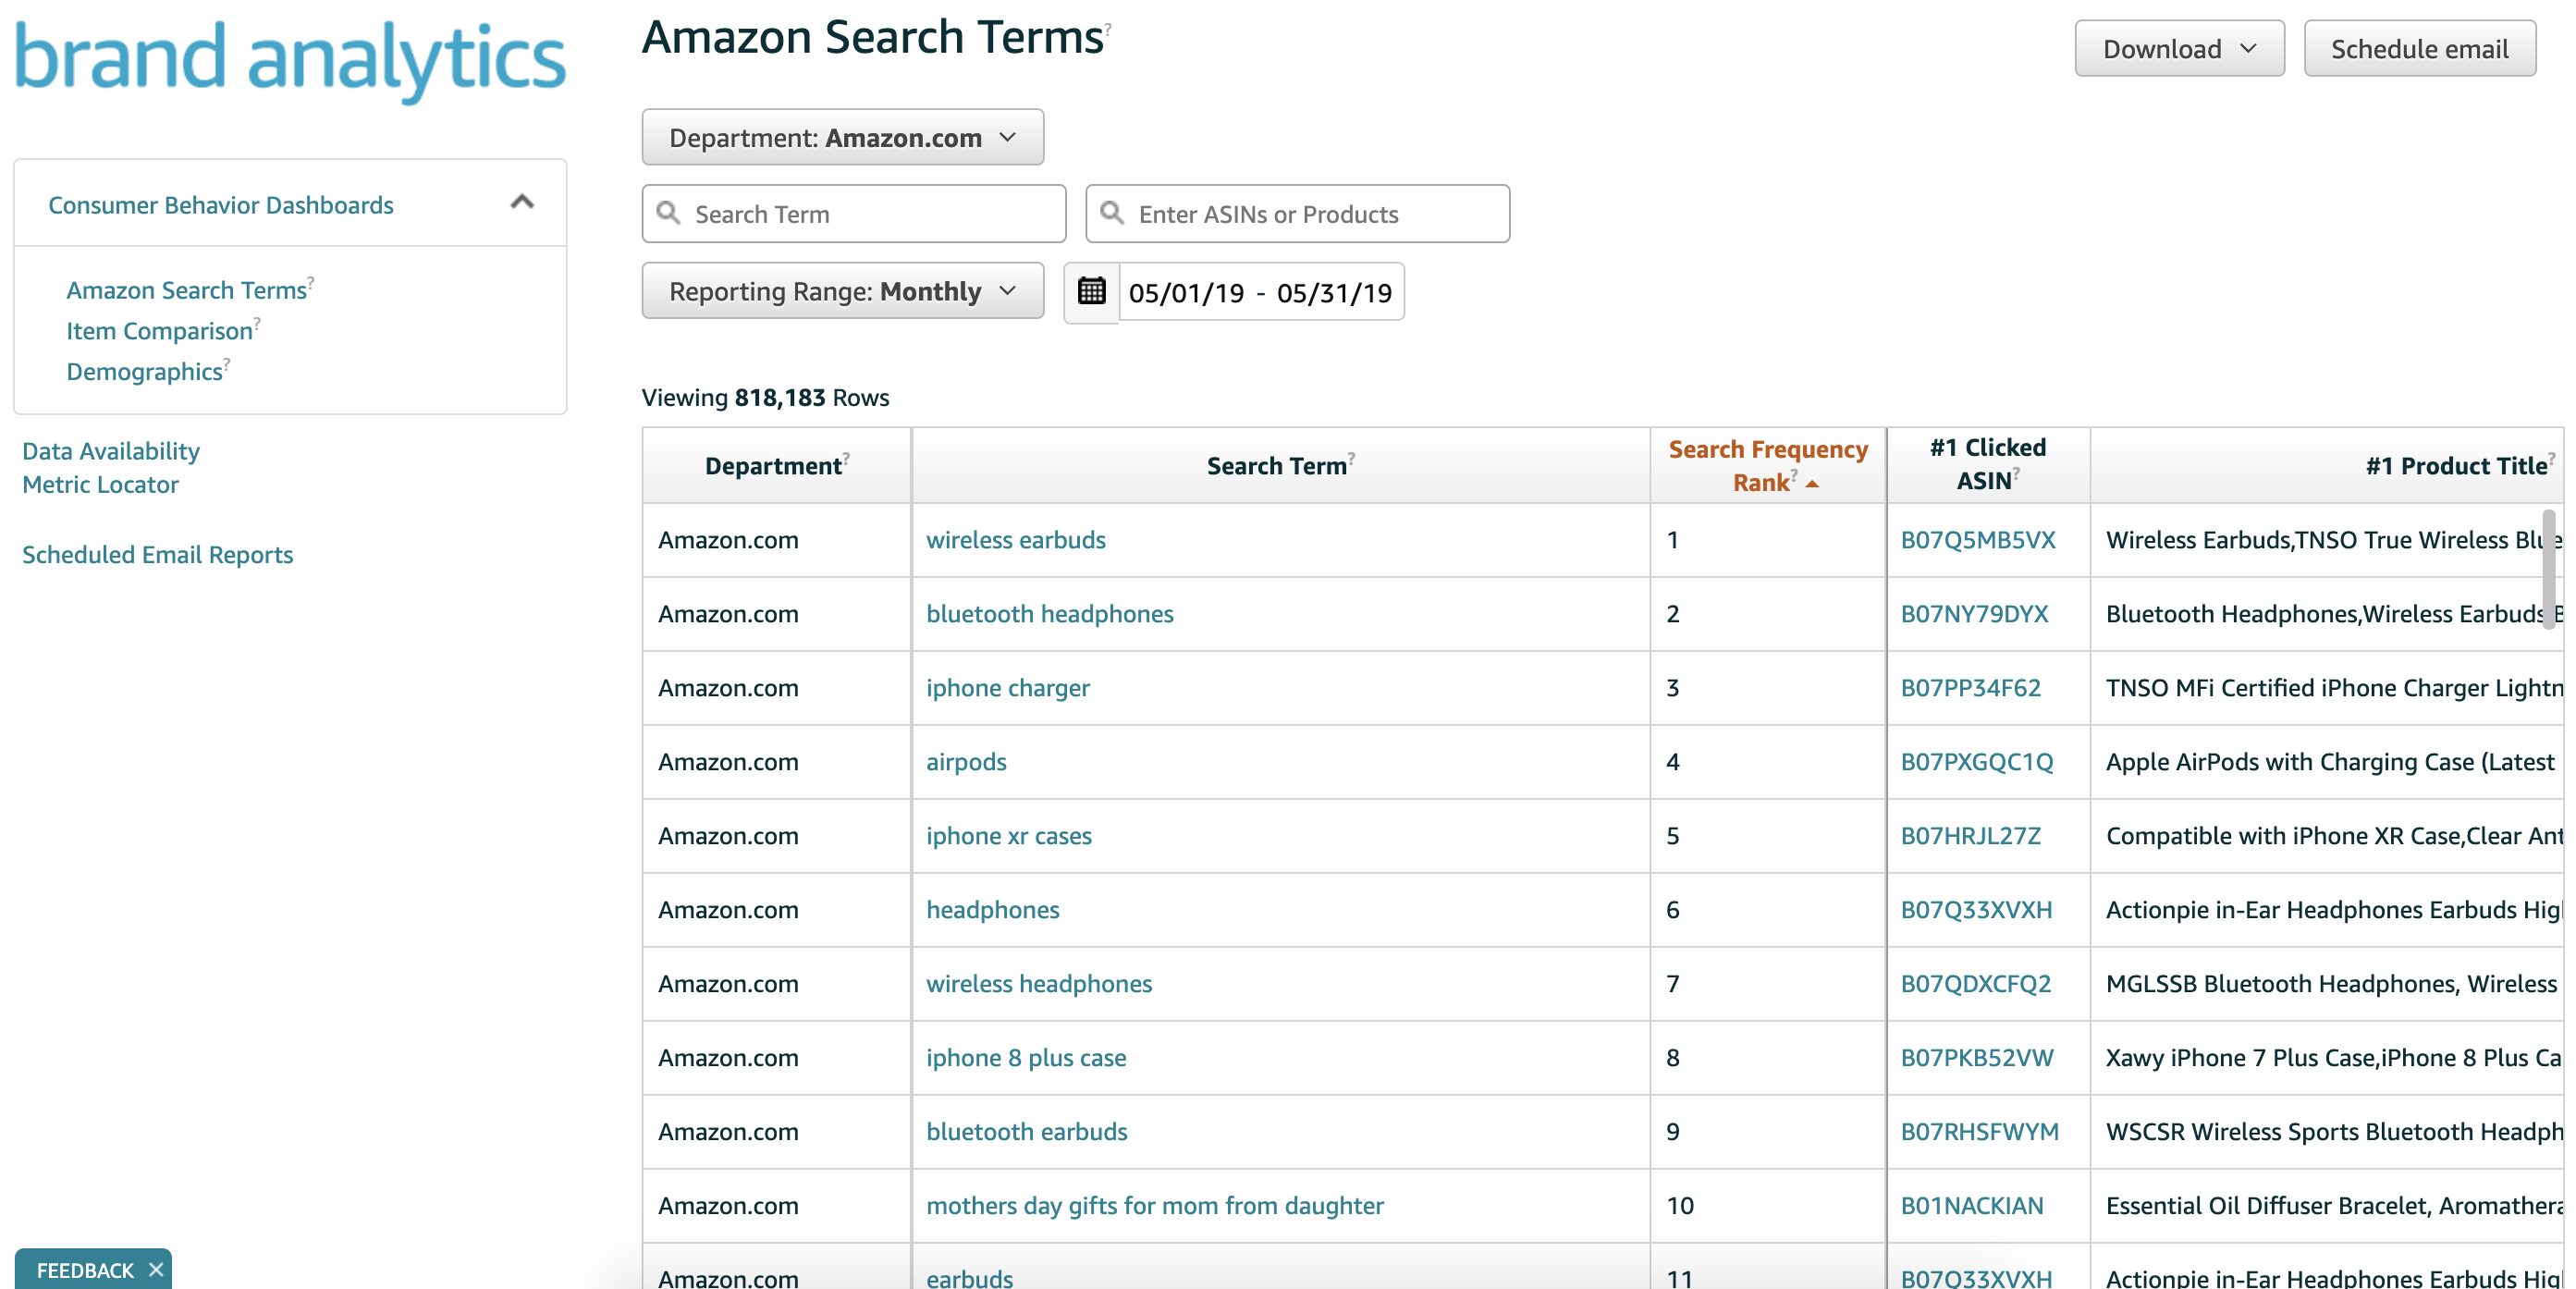
Task: Click the Search Term magnifying glass icon
Action: 669,212
